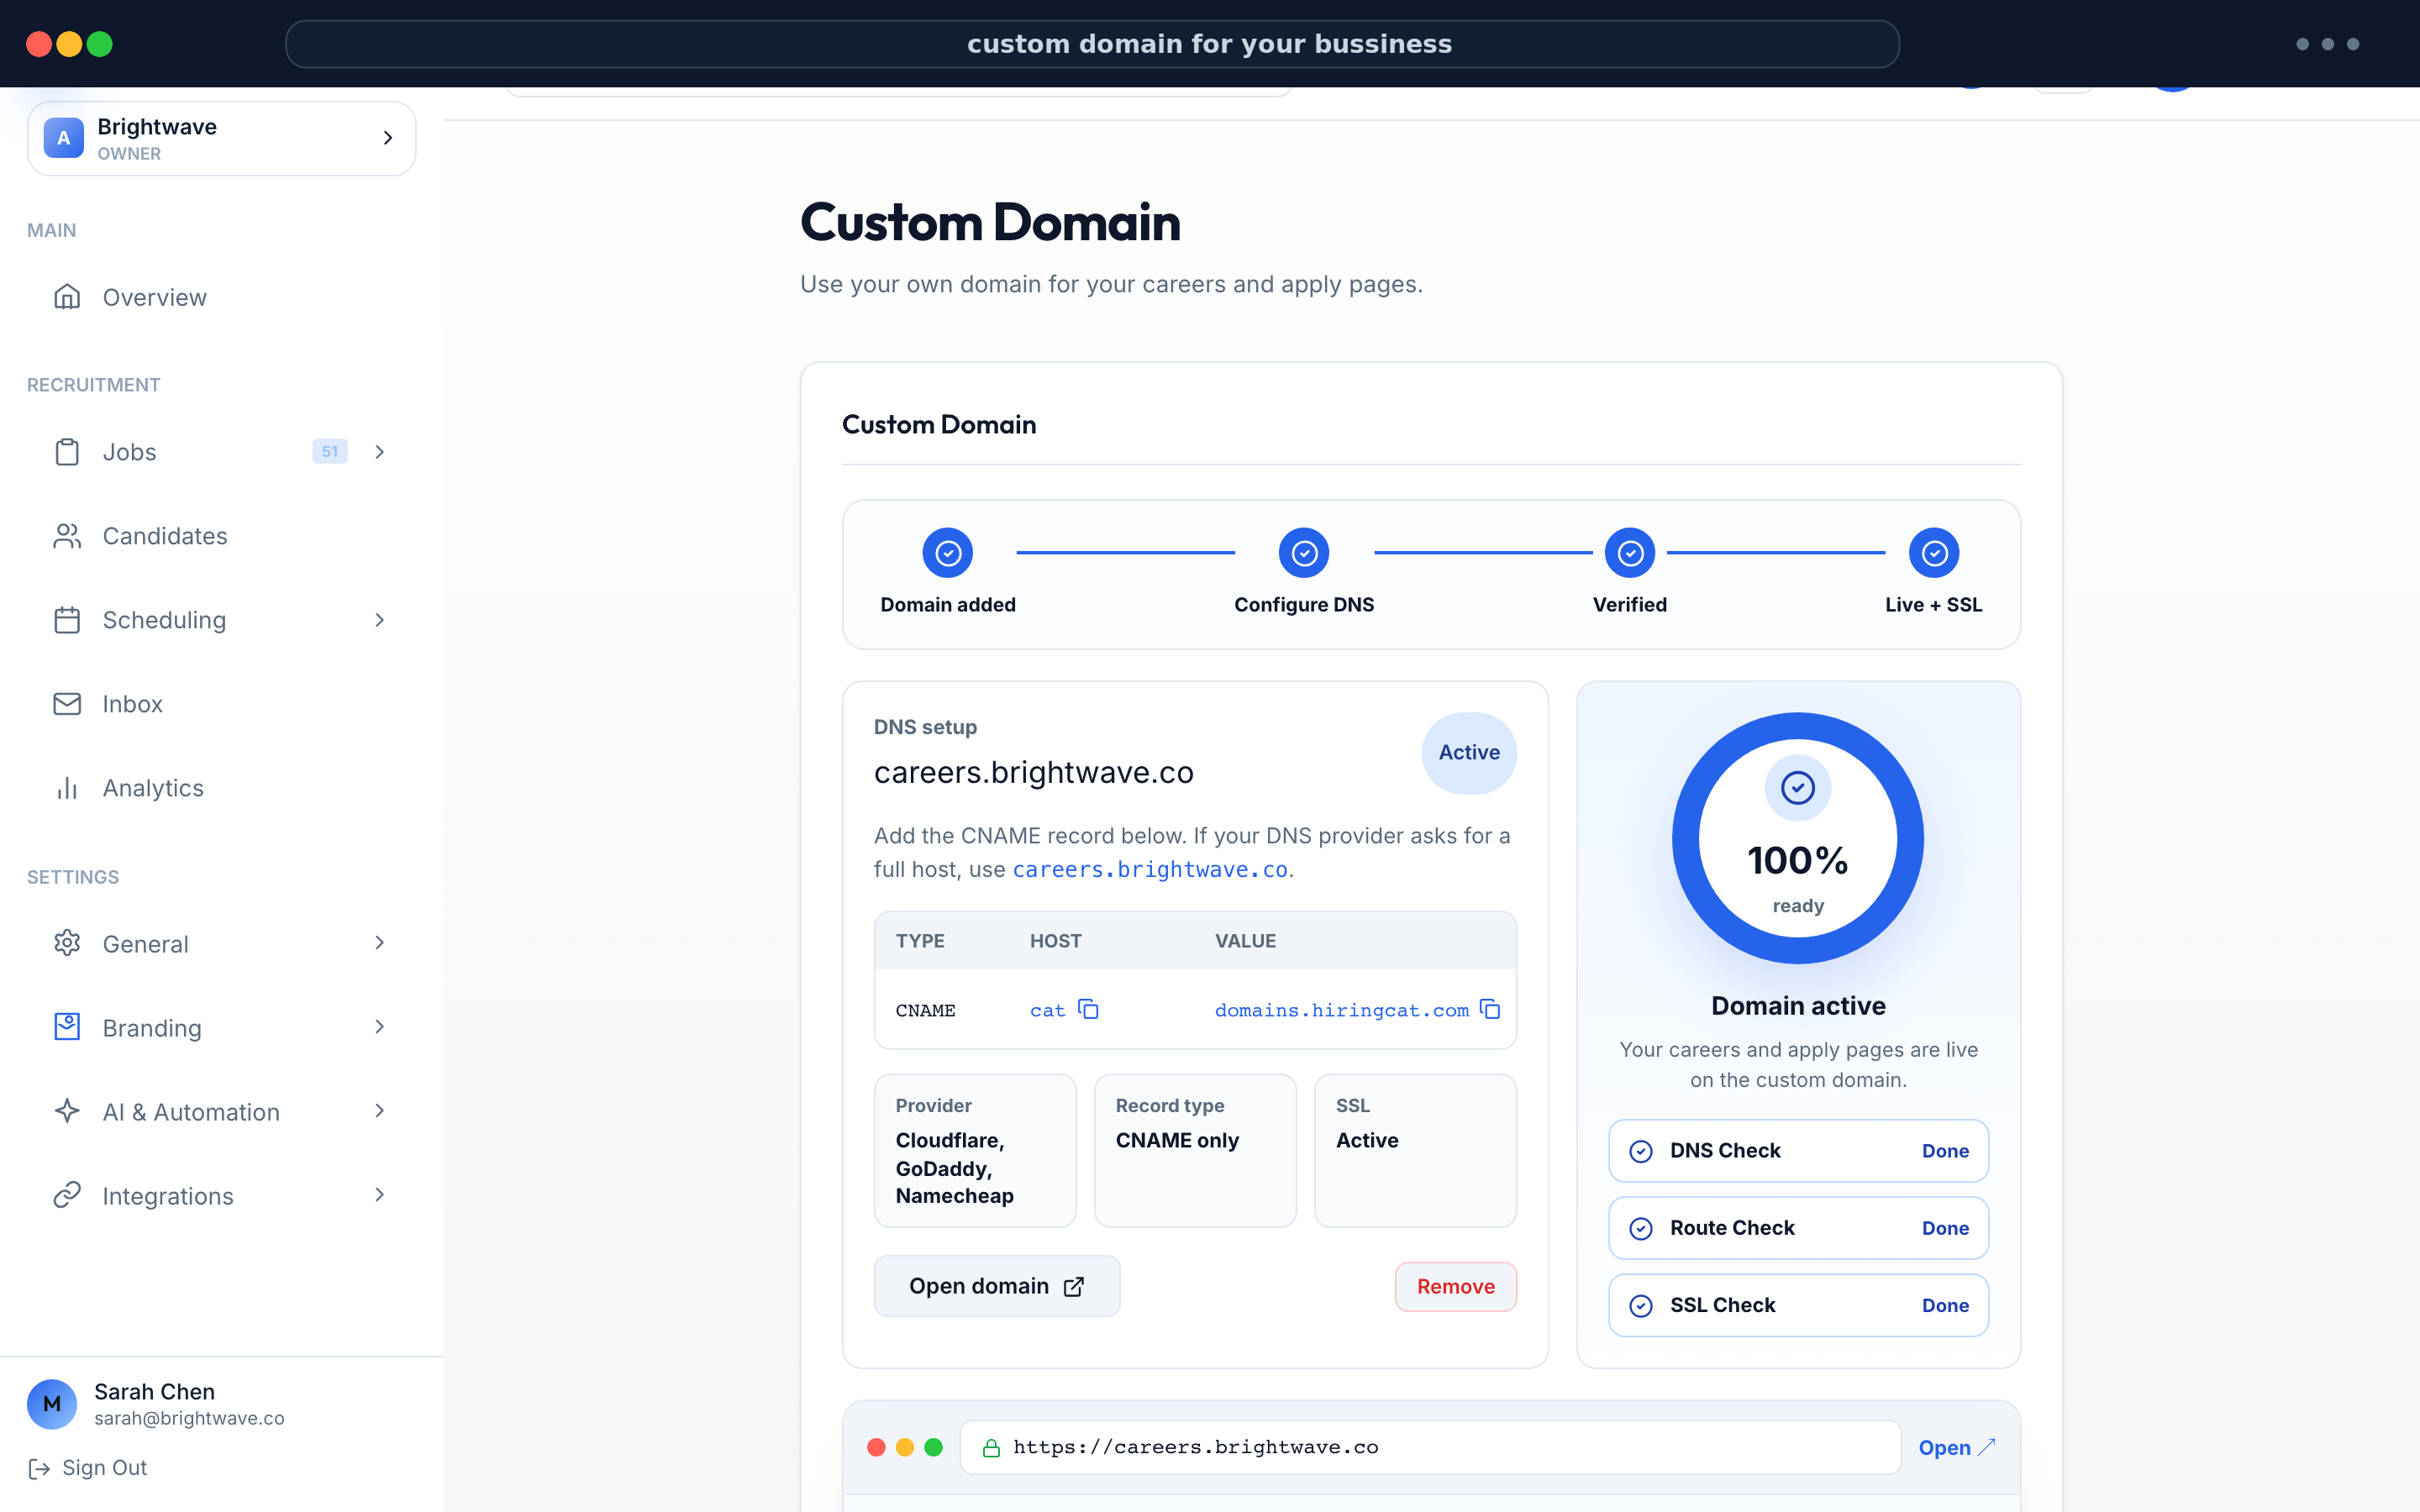Click the Branding sidebar icon

click(x=67, y=1027)
